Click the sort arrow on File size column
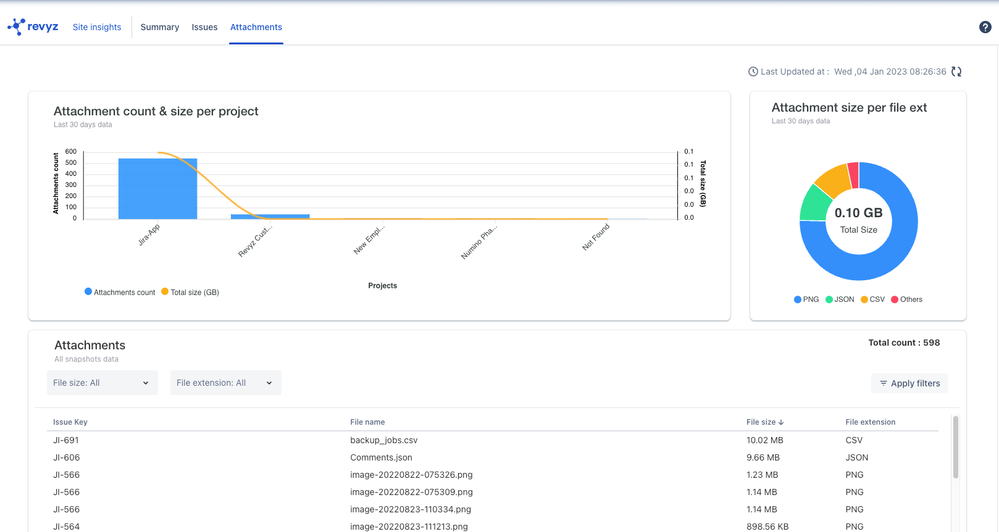Screen dimensions: 999x532 (x=781, y=422)
